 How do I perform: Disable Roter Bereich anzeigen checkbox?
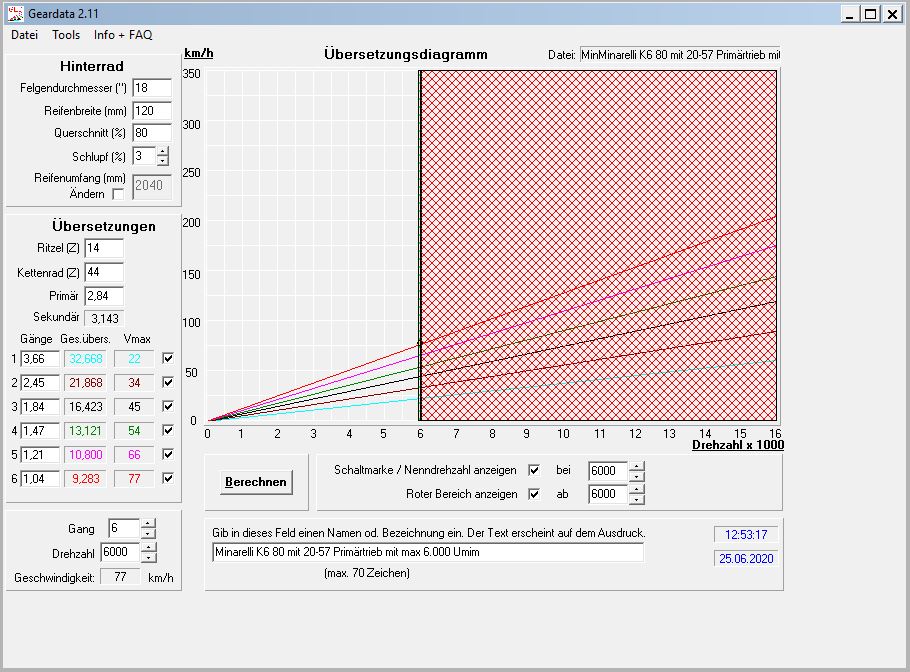534,494
